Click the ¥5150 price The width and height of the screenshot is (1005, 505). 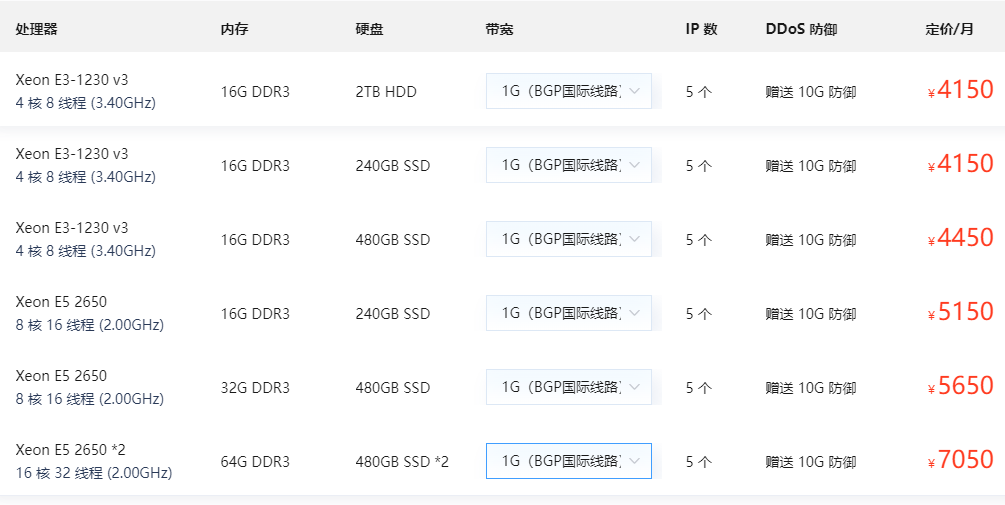tap(960, 311)
